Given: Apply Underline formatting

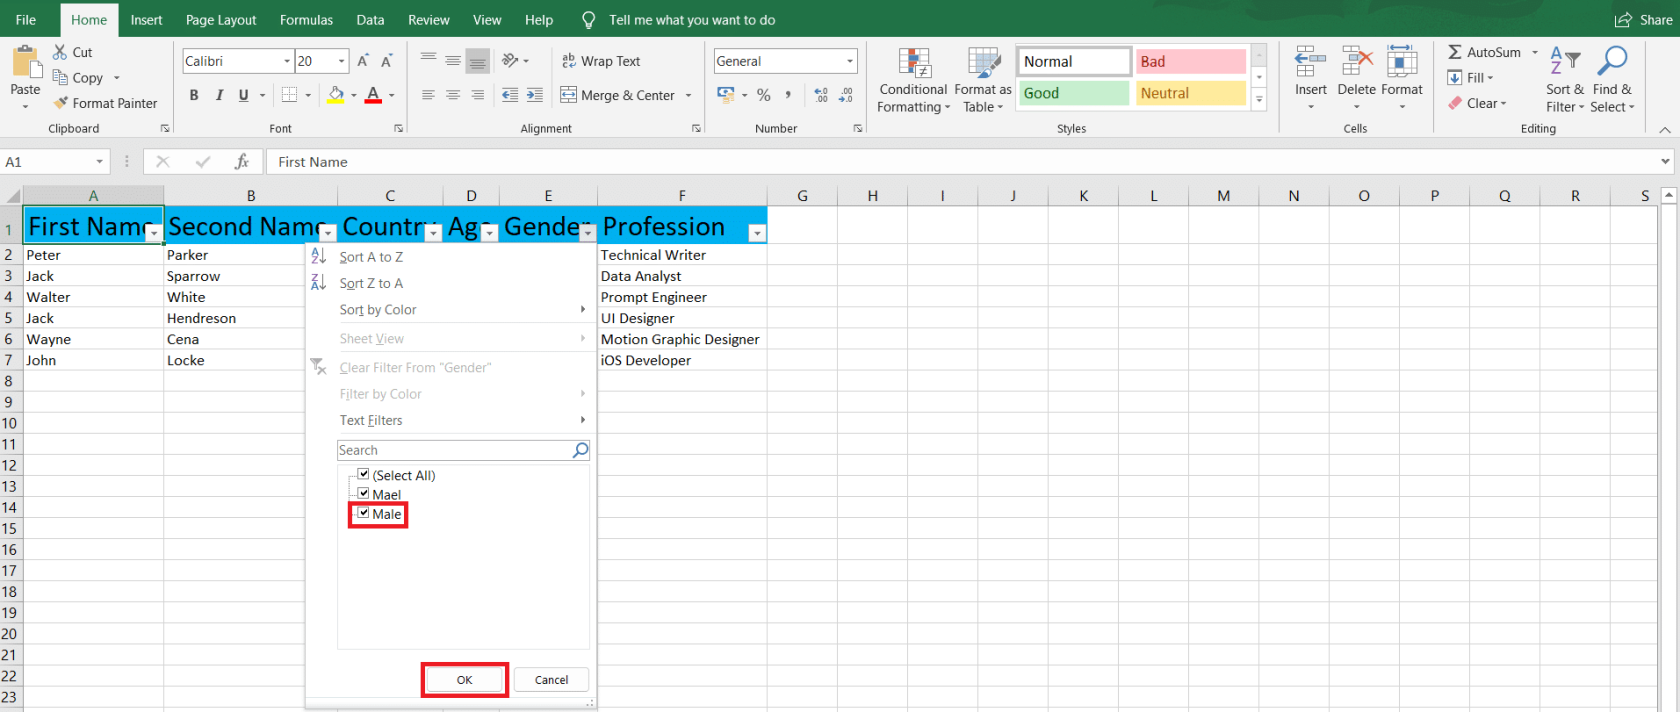Looking at the screenshot, I should tap(243, 95).
